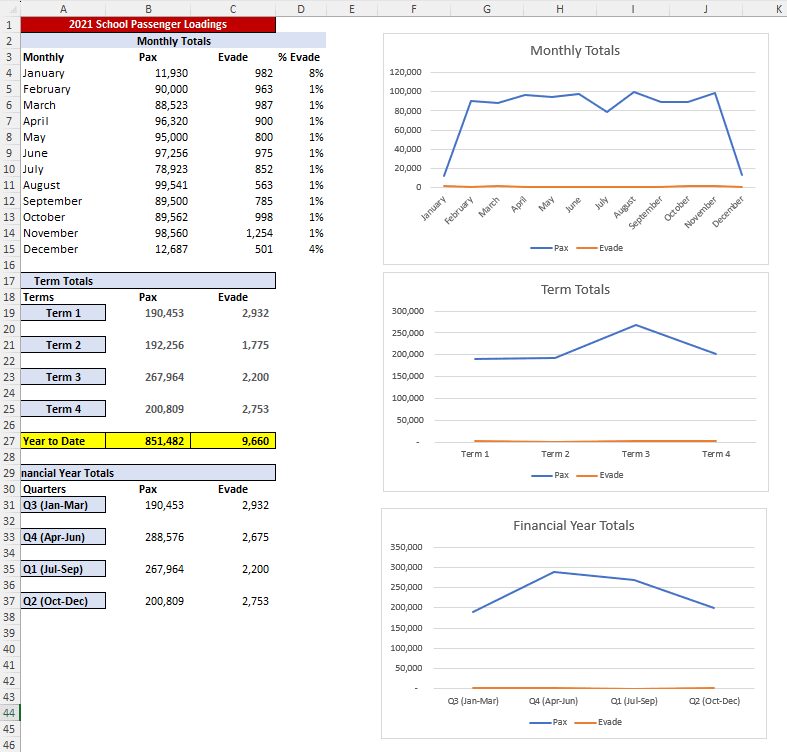Viewport: 787px width, 752px height.
Task: Click the Pax legend entry in Monthly Totals chart
Action: 550,248
